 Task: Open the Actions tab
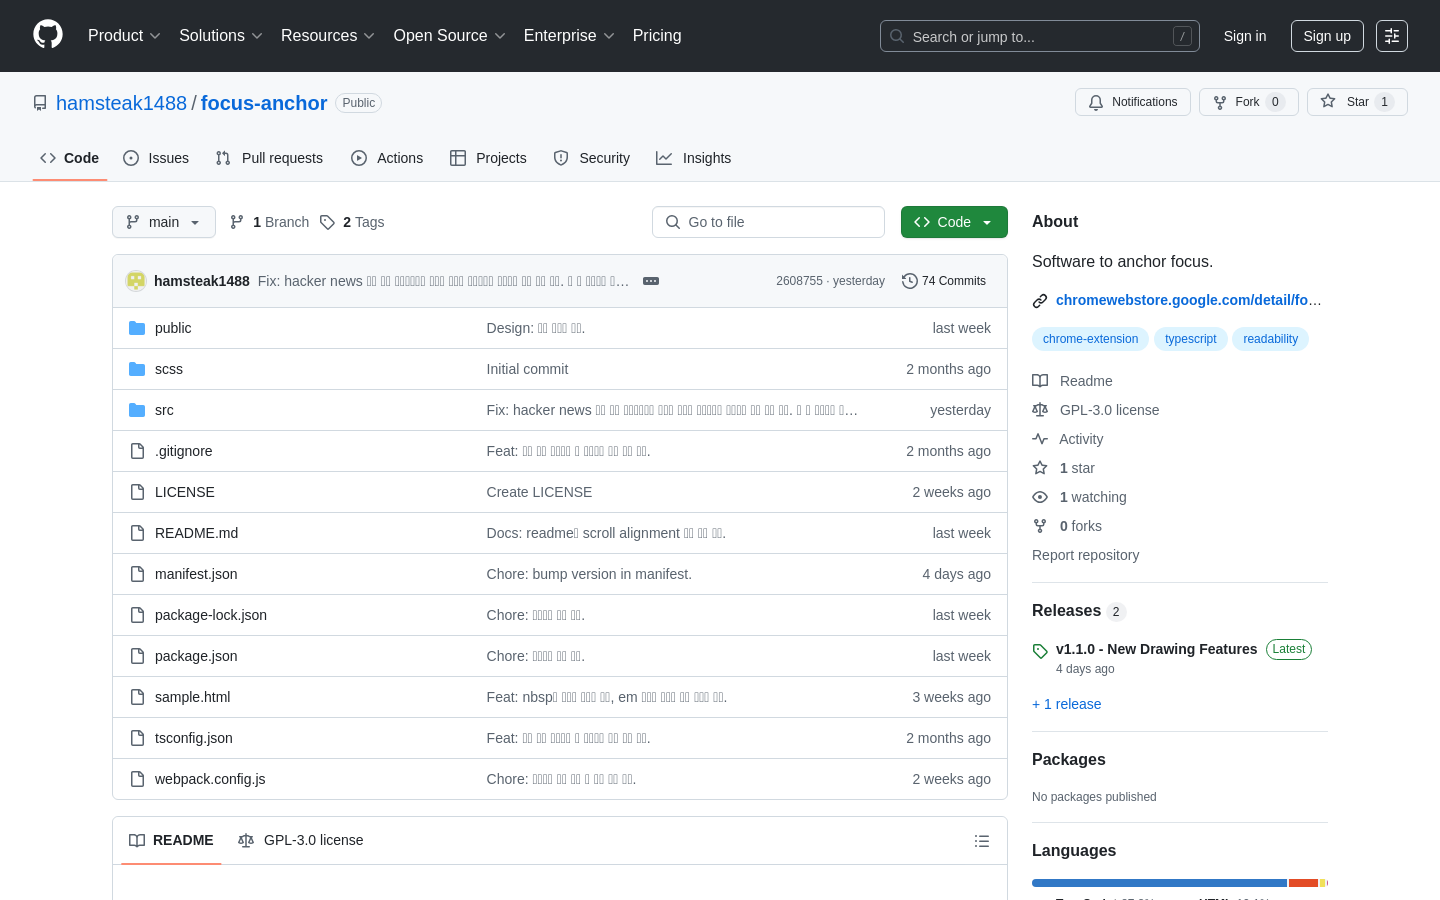(x=387, y=158)
